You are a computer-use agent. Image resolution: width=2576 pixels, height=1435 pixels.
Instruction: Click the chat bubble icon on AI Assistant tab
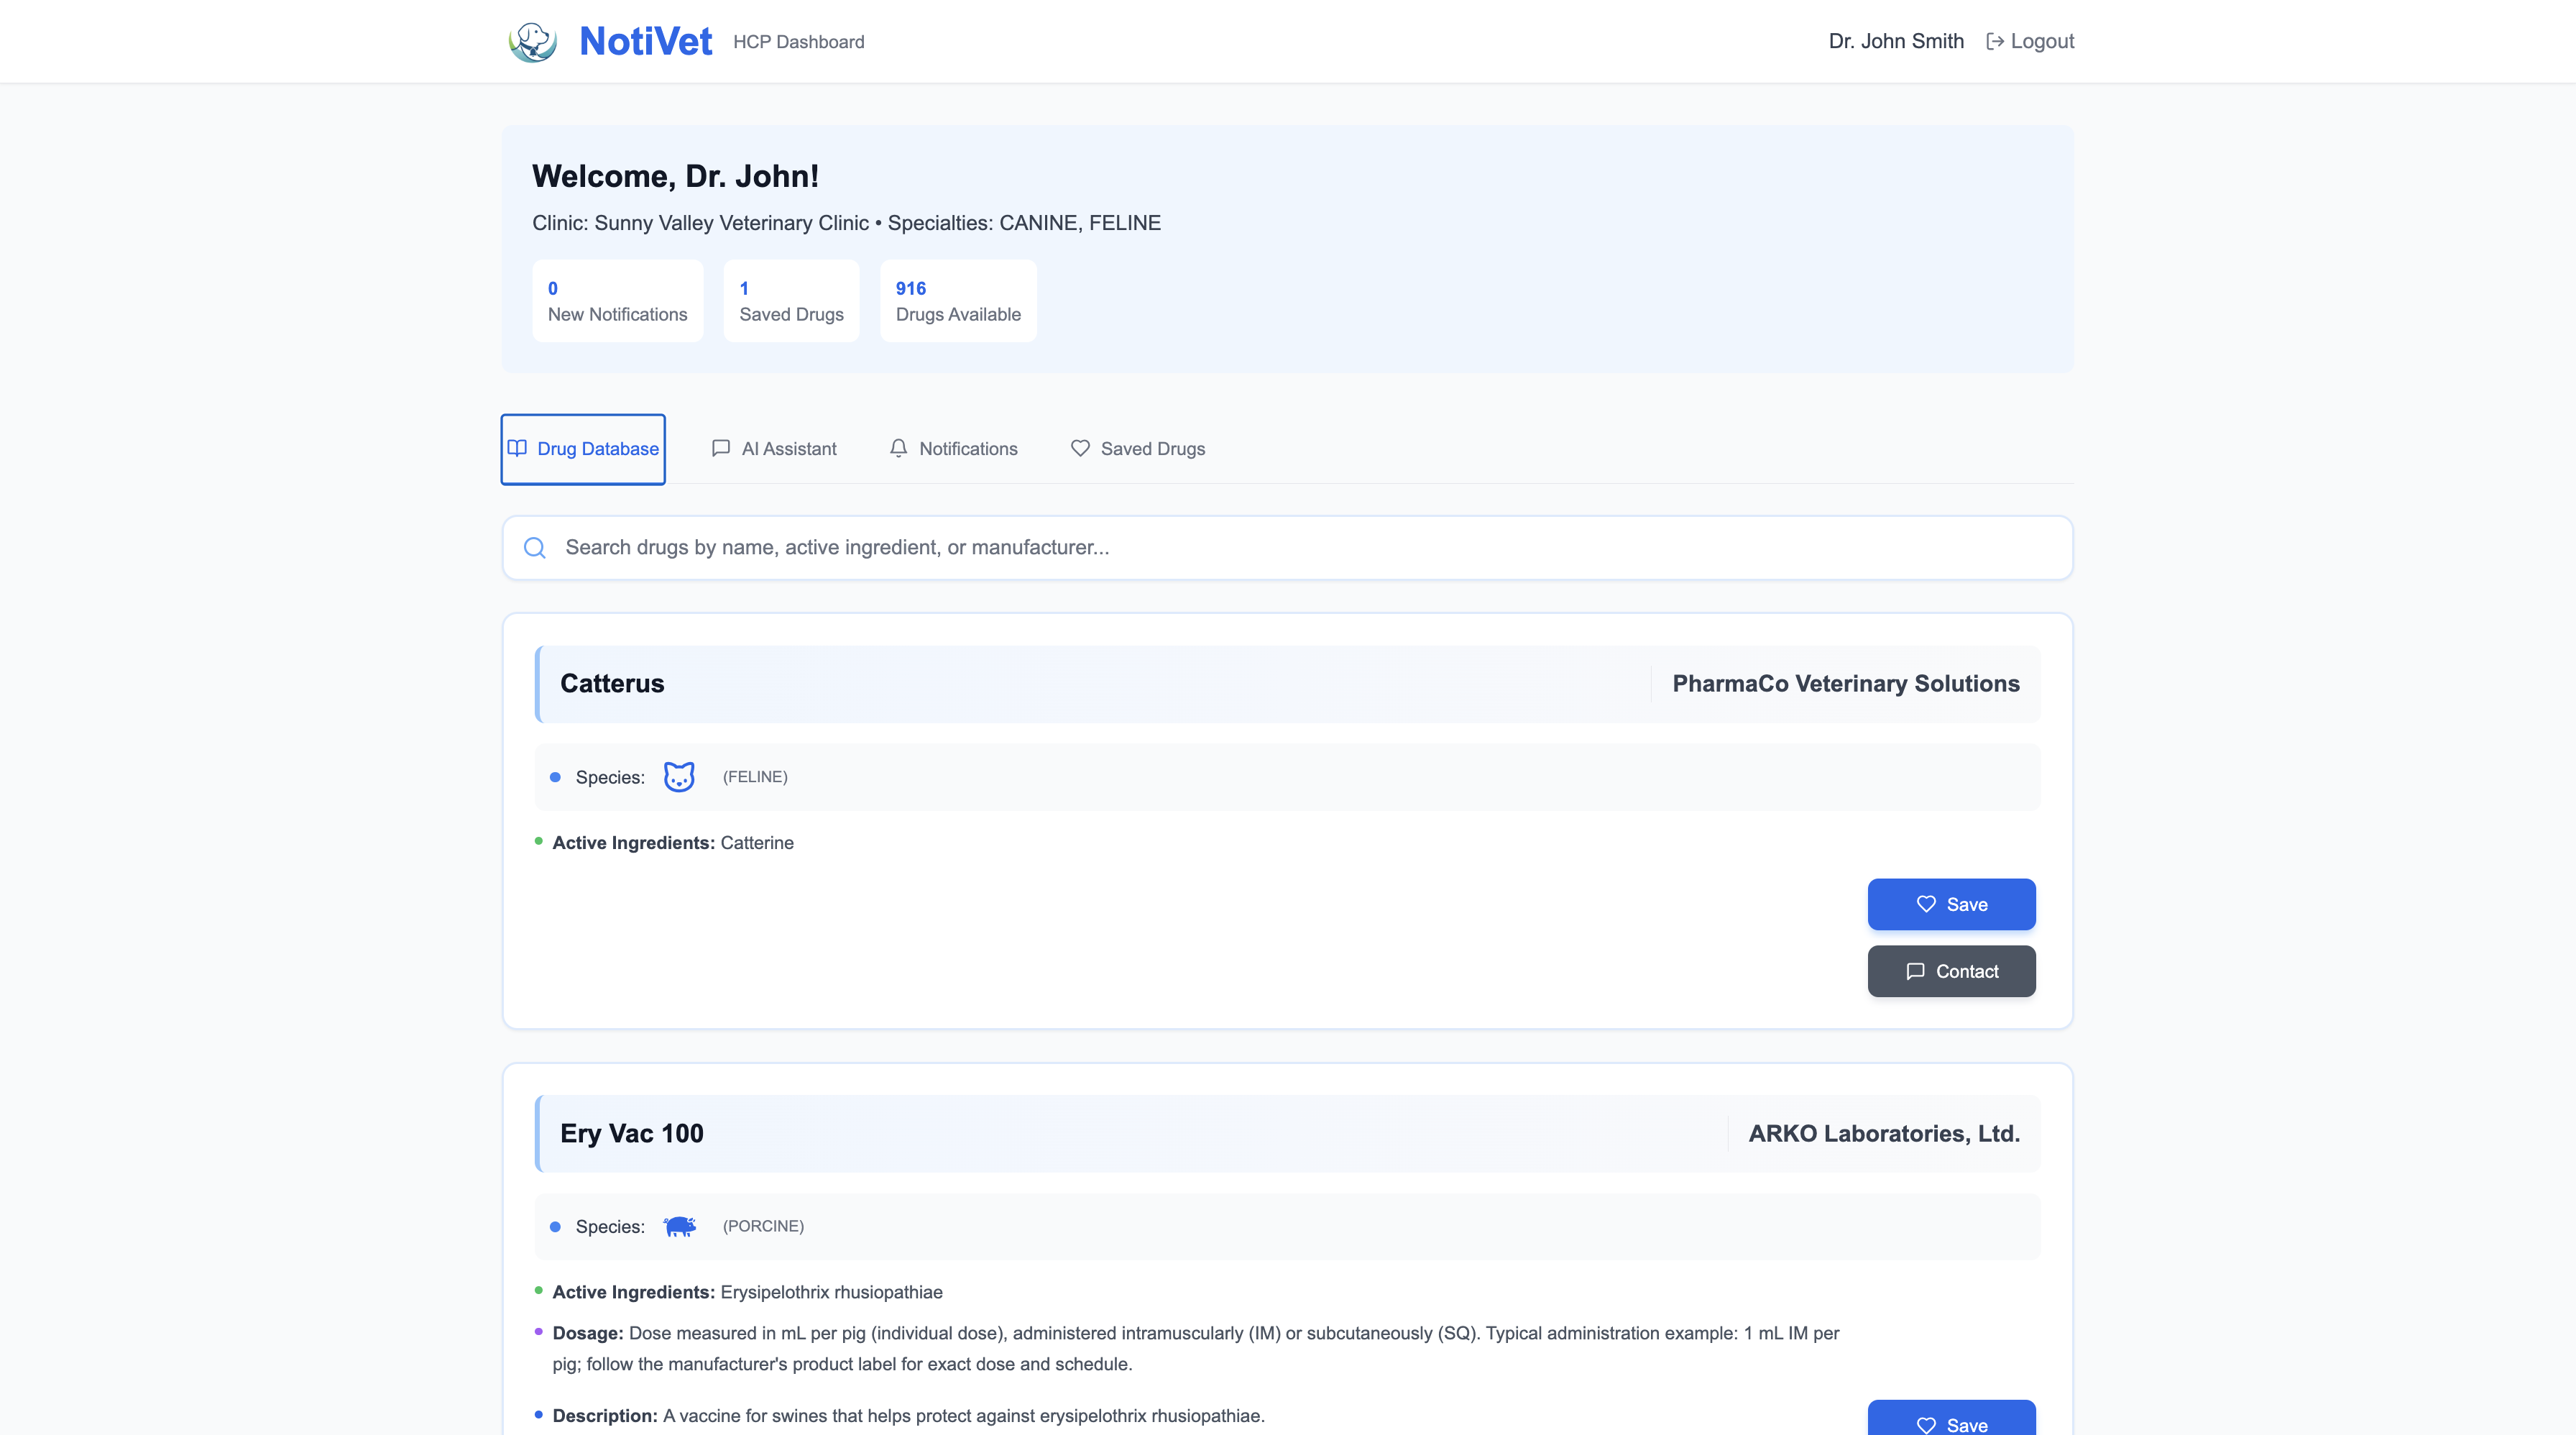click(x=720, y=449)
